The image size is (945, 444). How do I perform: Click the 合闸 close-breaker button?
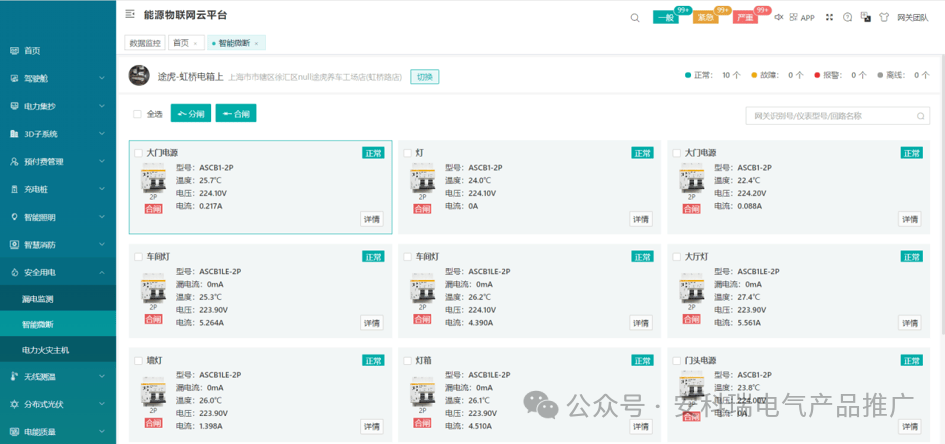236,113
